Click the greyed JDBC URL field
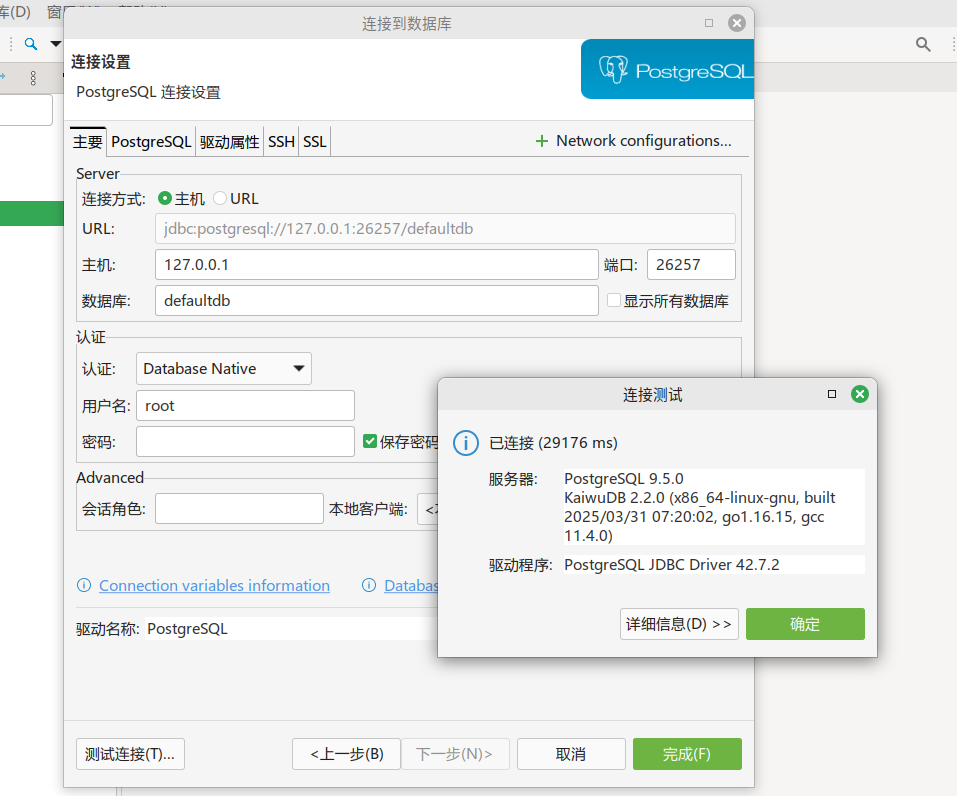Image resolution: width=957 pixels, height=796 pixels. click(445, 228)
